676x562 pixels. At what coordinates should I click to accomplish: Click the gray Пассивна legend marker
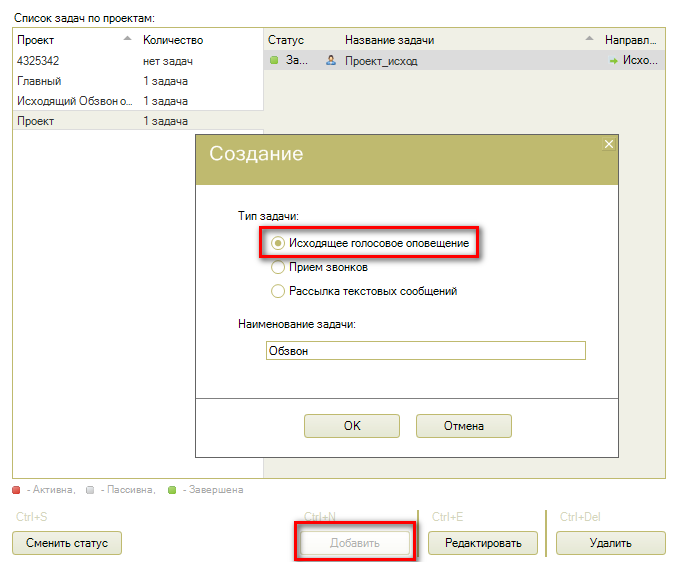(x=90, y=490)
